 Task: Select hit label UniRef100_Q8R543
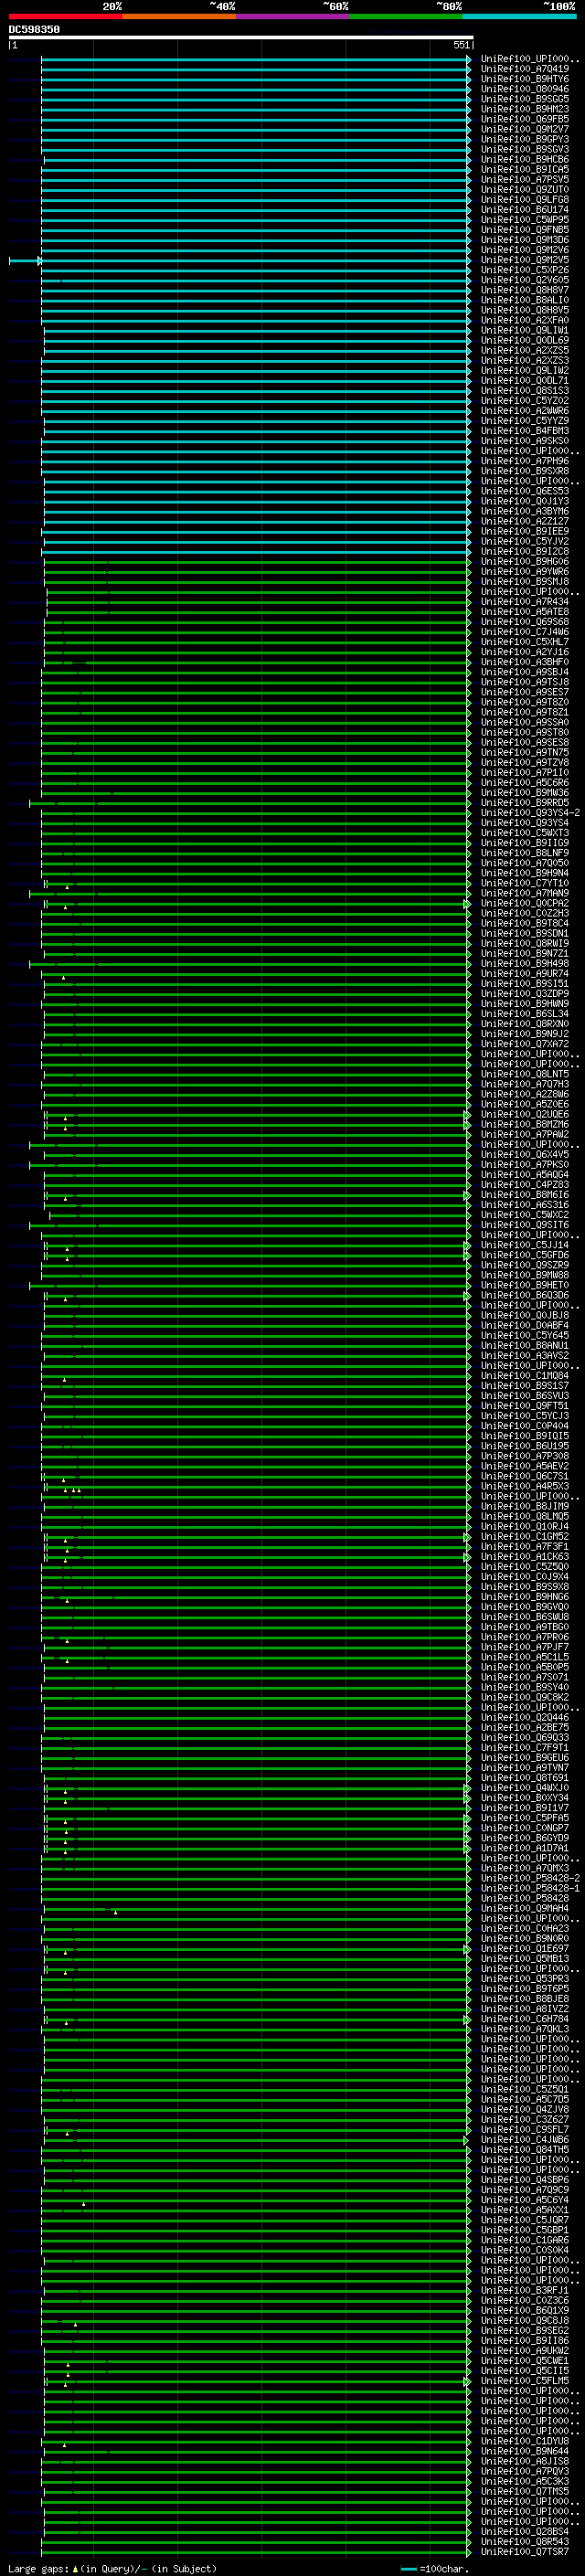(x=525, y=2541)
